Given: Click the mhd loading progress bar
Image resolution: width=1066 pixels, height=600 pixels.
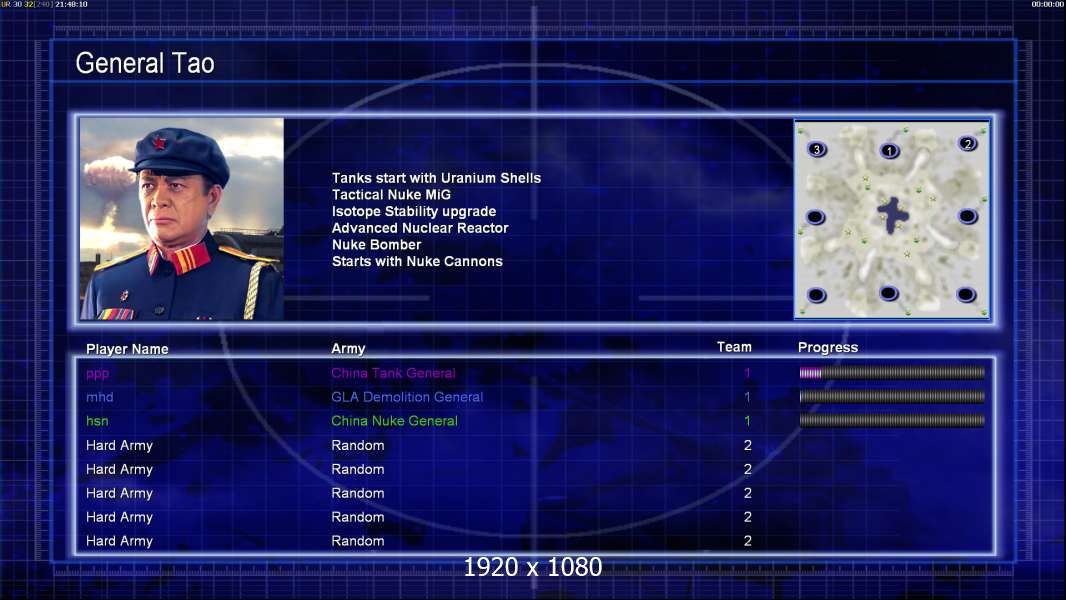Looking at the screenshot, I should [892, 397].
